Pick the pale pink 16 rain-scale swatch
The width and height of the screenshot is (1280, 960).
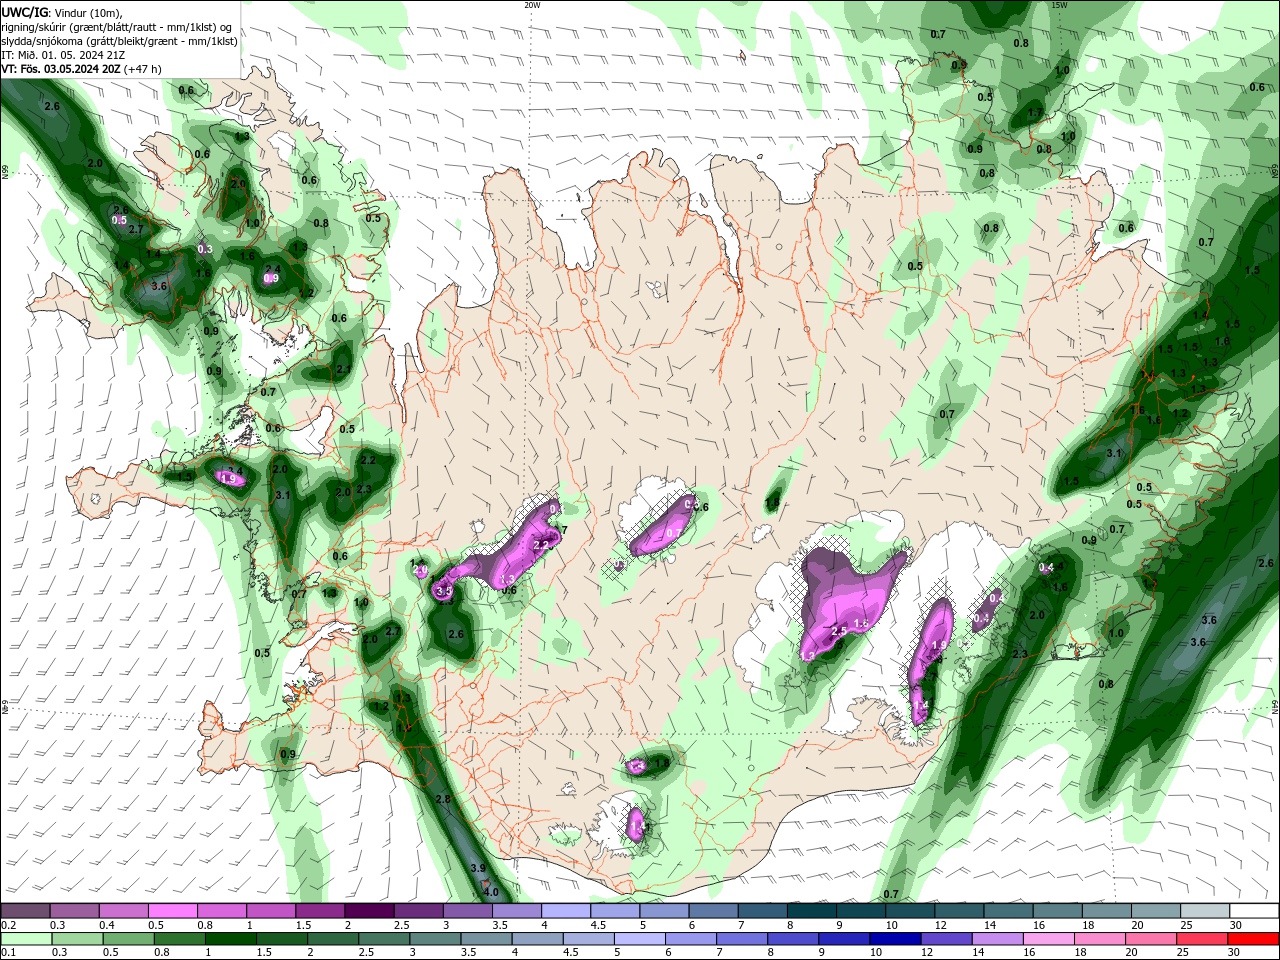[x=1048, y=939]
